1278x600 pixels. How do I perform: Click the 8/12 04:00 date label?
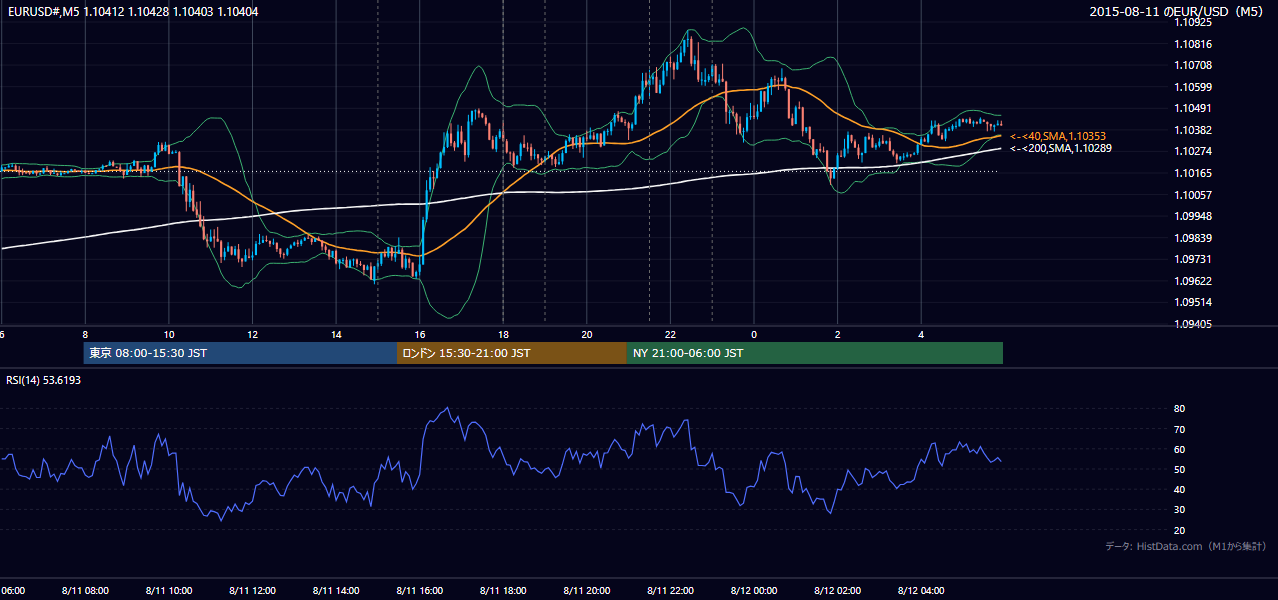[x=921, y=590]
